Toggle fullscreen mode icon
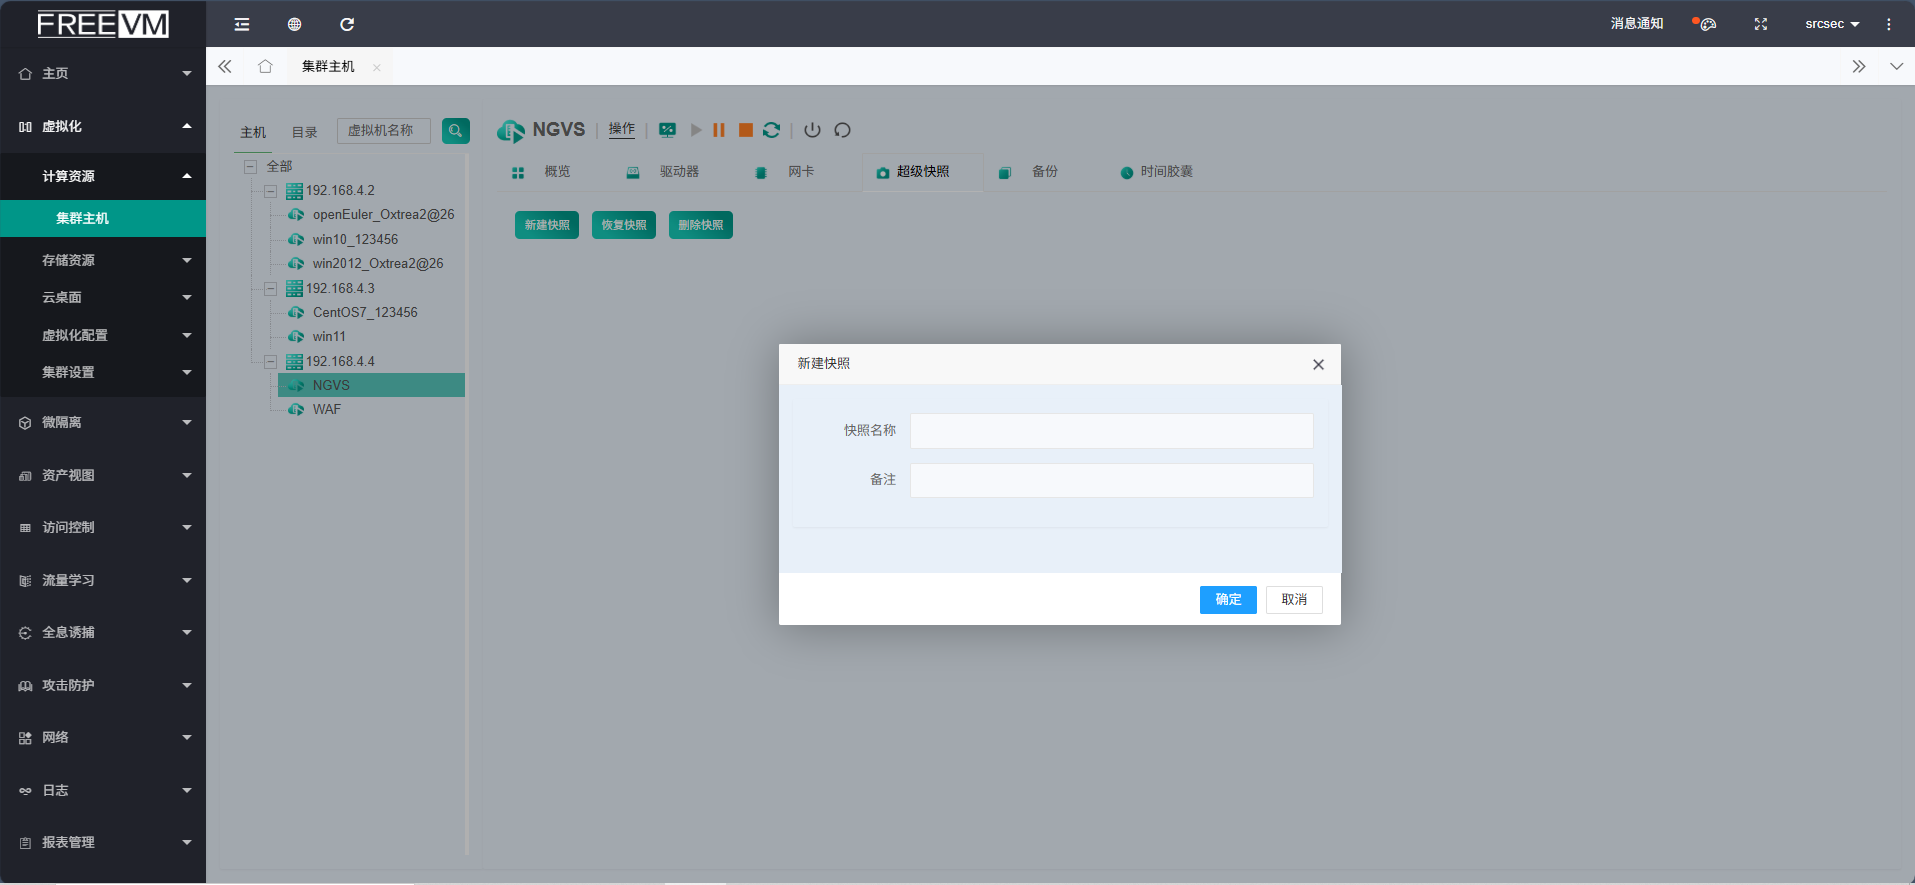This screenshot has width=1915, height=885. pos(1761,24)
